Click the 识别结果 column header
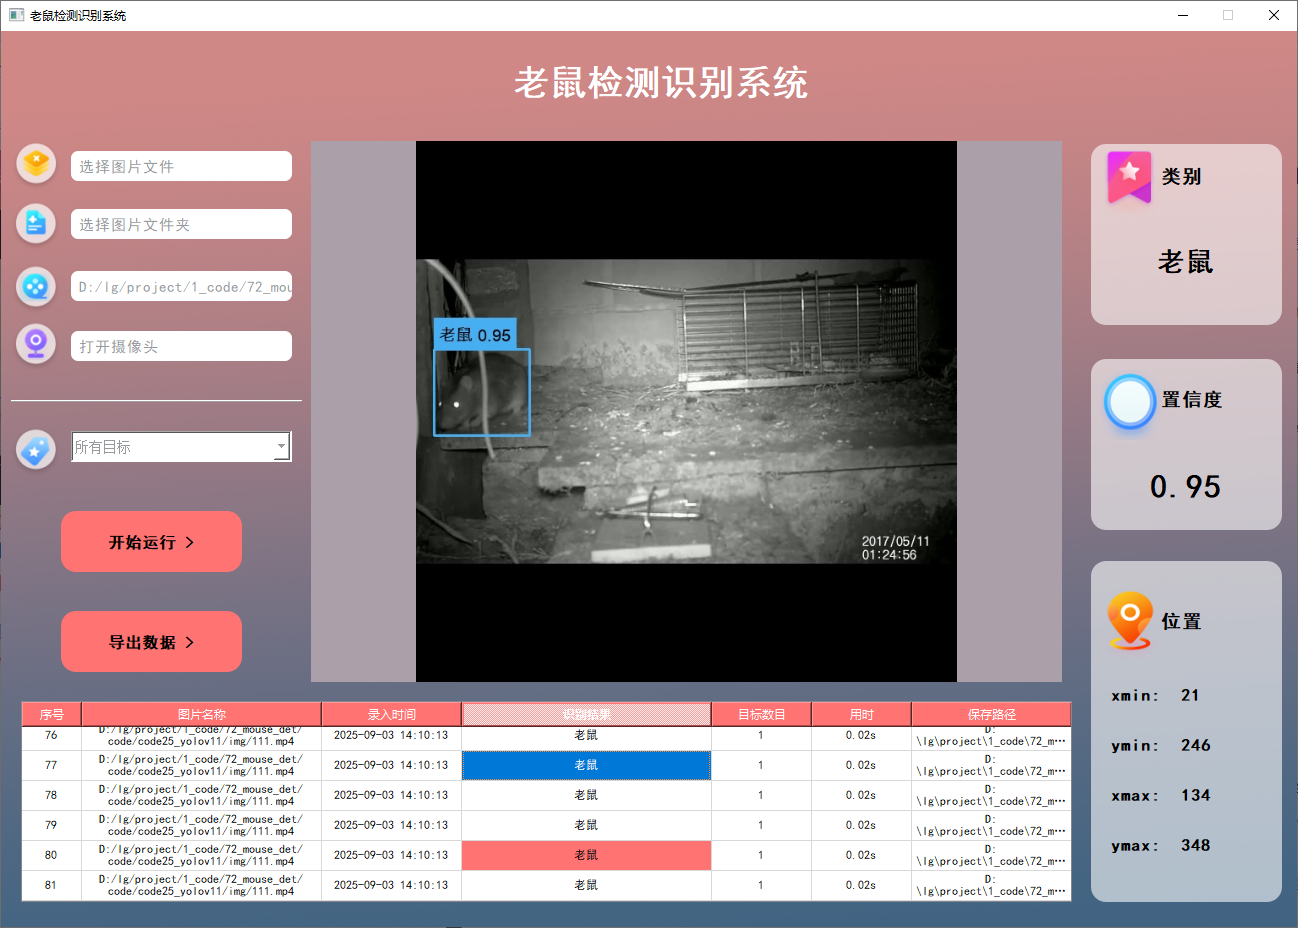Viewport: 1298px width, 928px height. point(586,714)
